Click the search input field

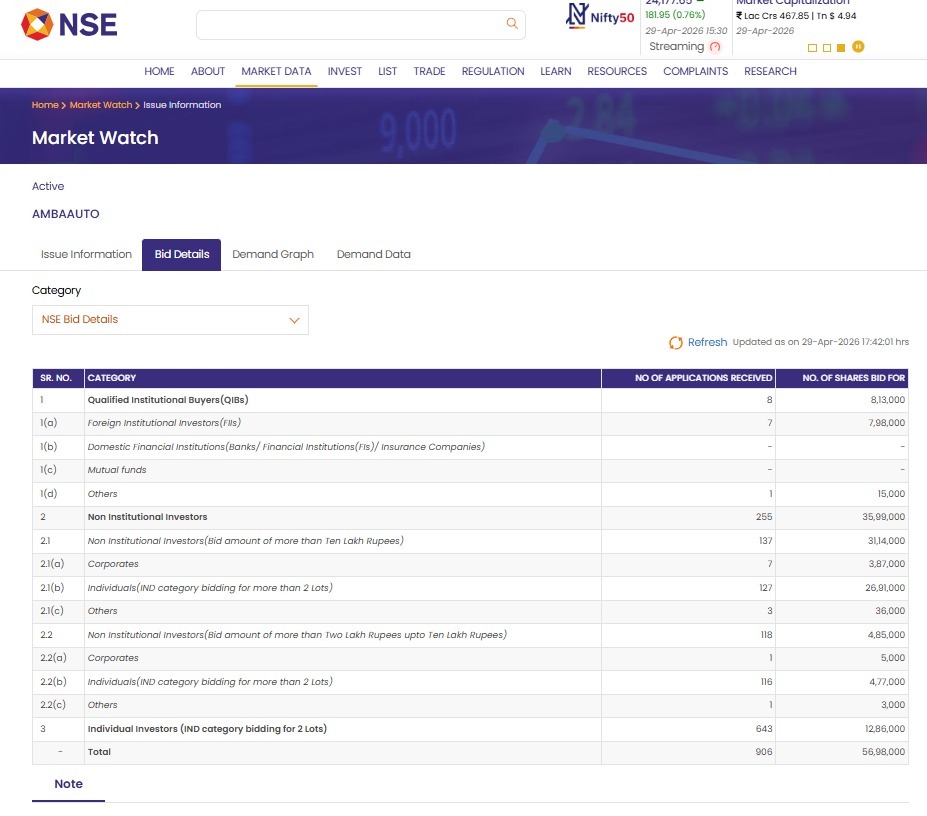[361, 24]
